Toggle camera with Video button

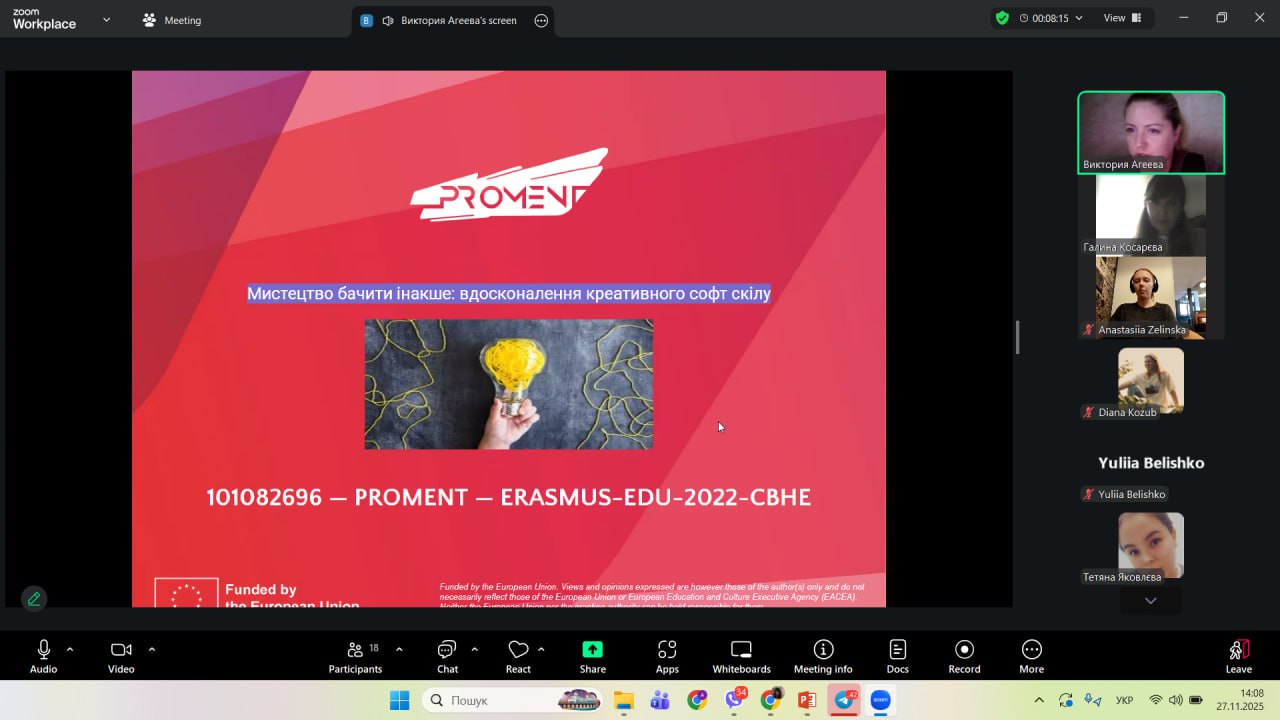121,656
